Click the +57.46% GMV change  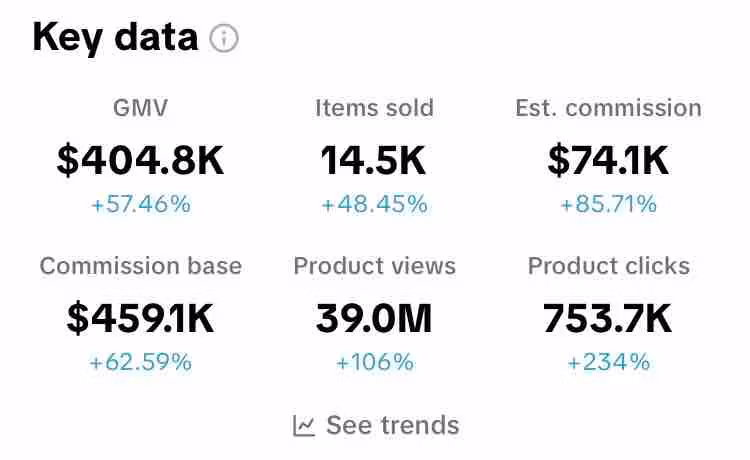tap(140, 205)
